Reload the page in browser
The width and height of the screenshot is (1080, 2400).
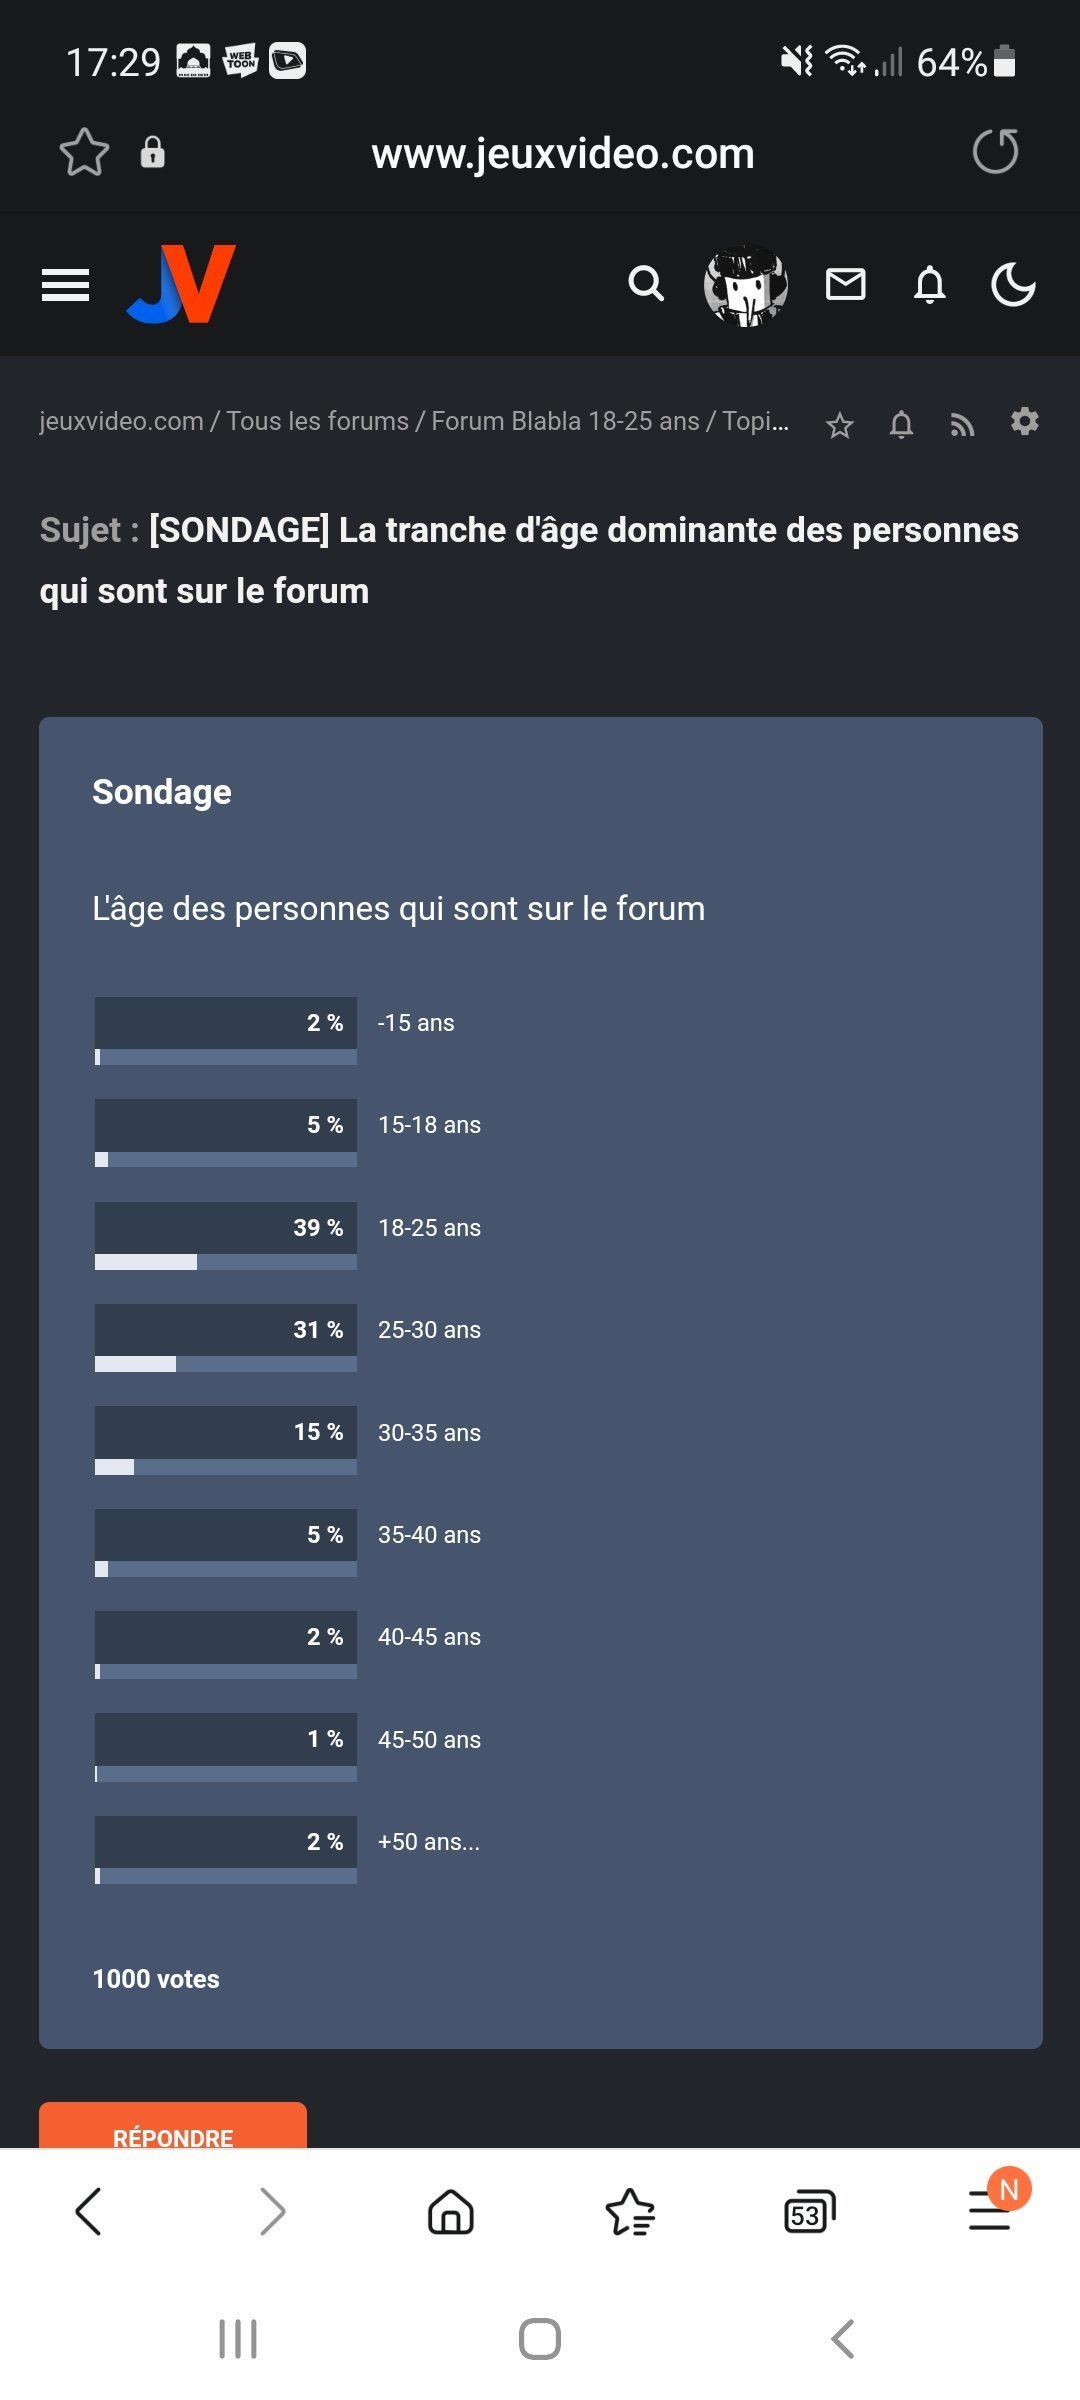click(x=996, y=152)
